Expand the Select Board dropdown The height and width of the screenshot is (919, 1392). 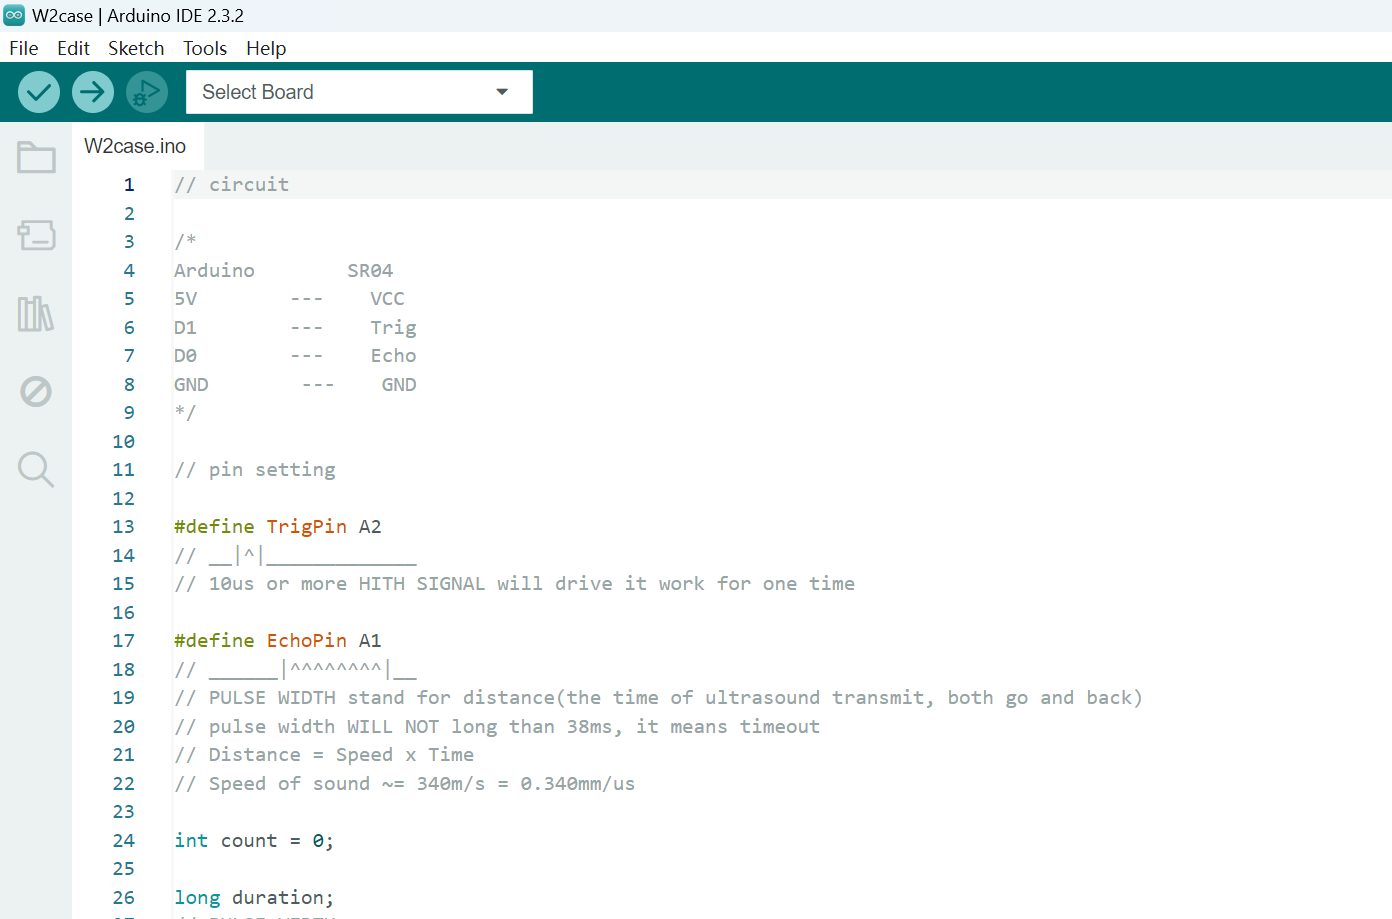coord(359,92)
